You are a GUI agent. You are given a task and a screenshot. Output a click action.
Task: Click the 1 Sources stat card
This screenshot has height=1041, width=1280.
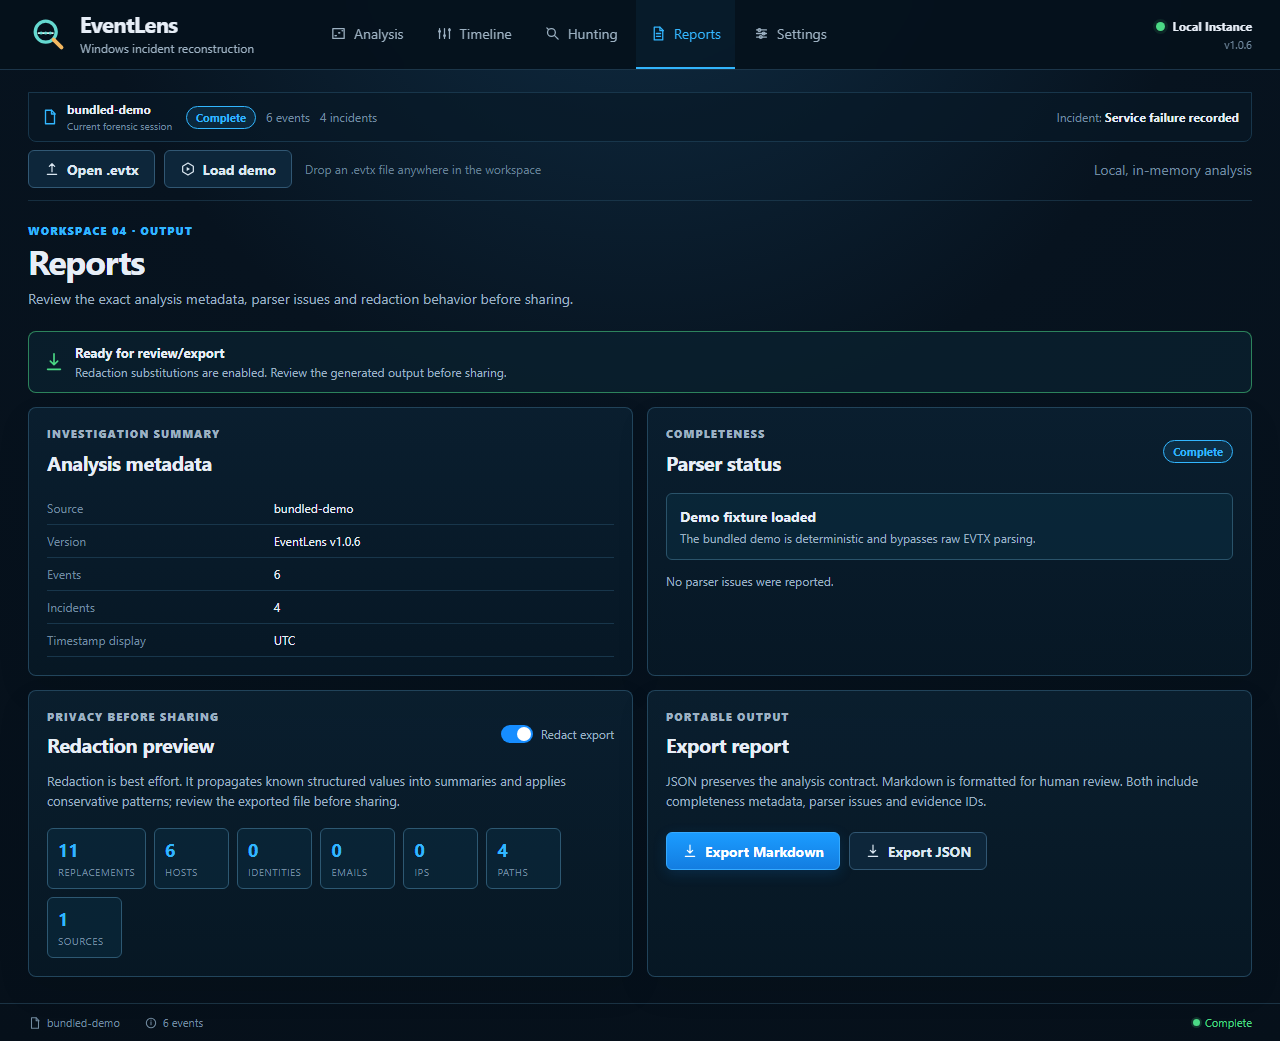coord(84,927)
